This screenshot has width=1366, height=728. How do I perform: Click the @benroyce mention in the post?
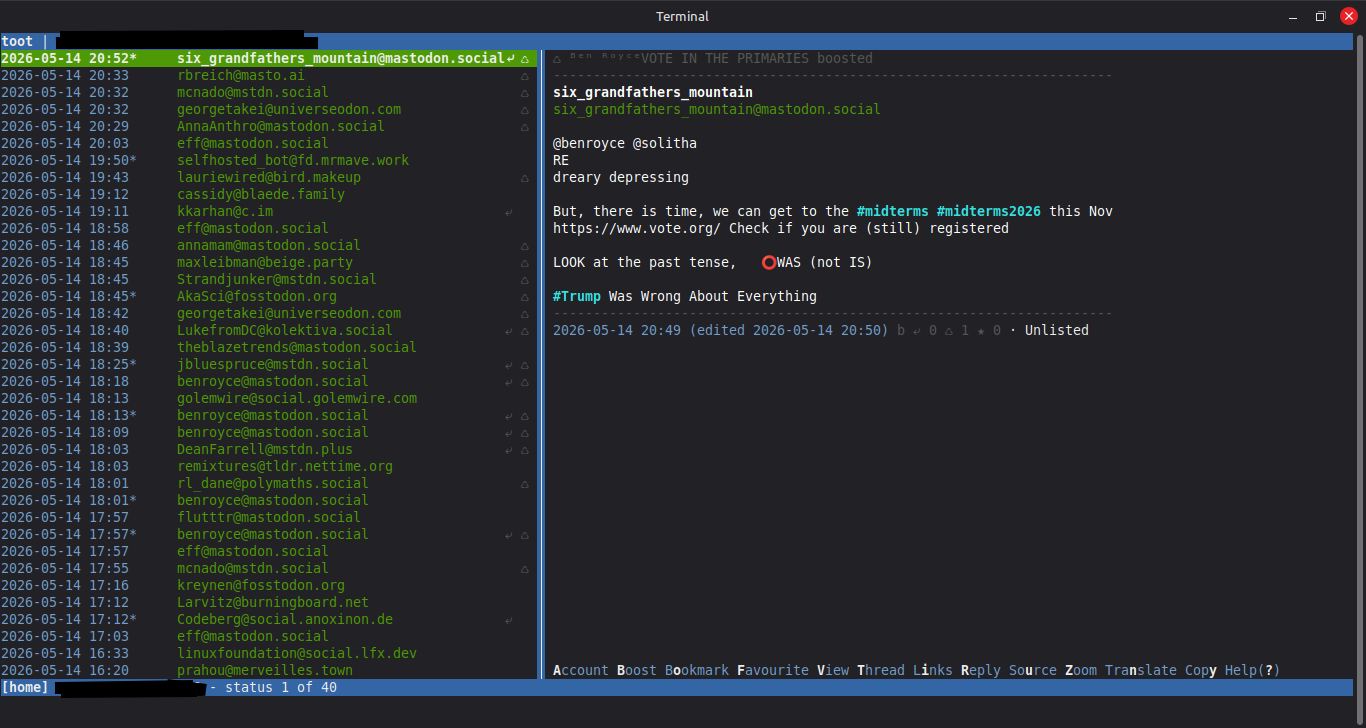coord(589,143)
